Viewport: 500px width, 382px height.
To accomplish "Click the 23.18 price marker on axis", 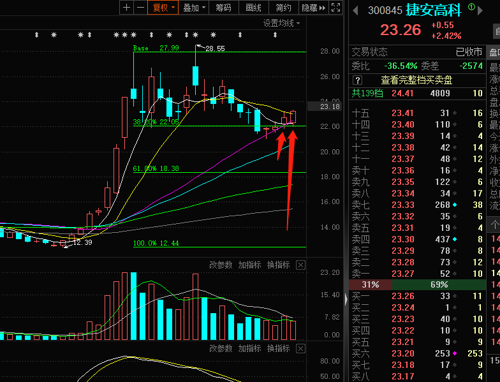I will click(325, 107).
